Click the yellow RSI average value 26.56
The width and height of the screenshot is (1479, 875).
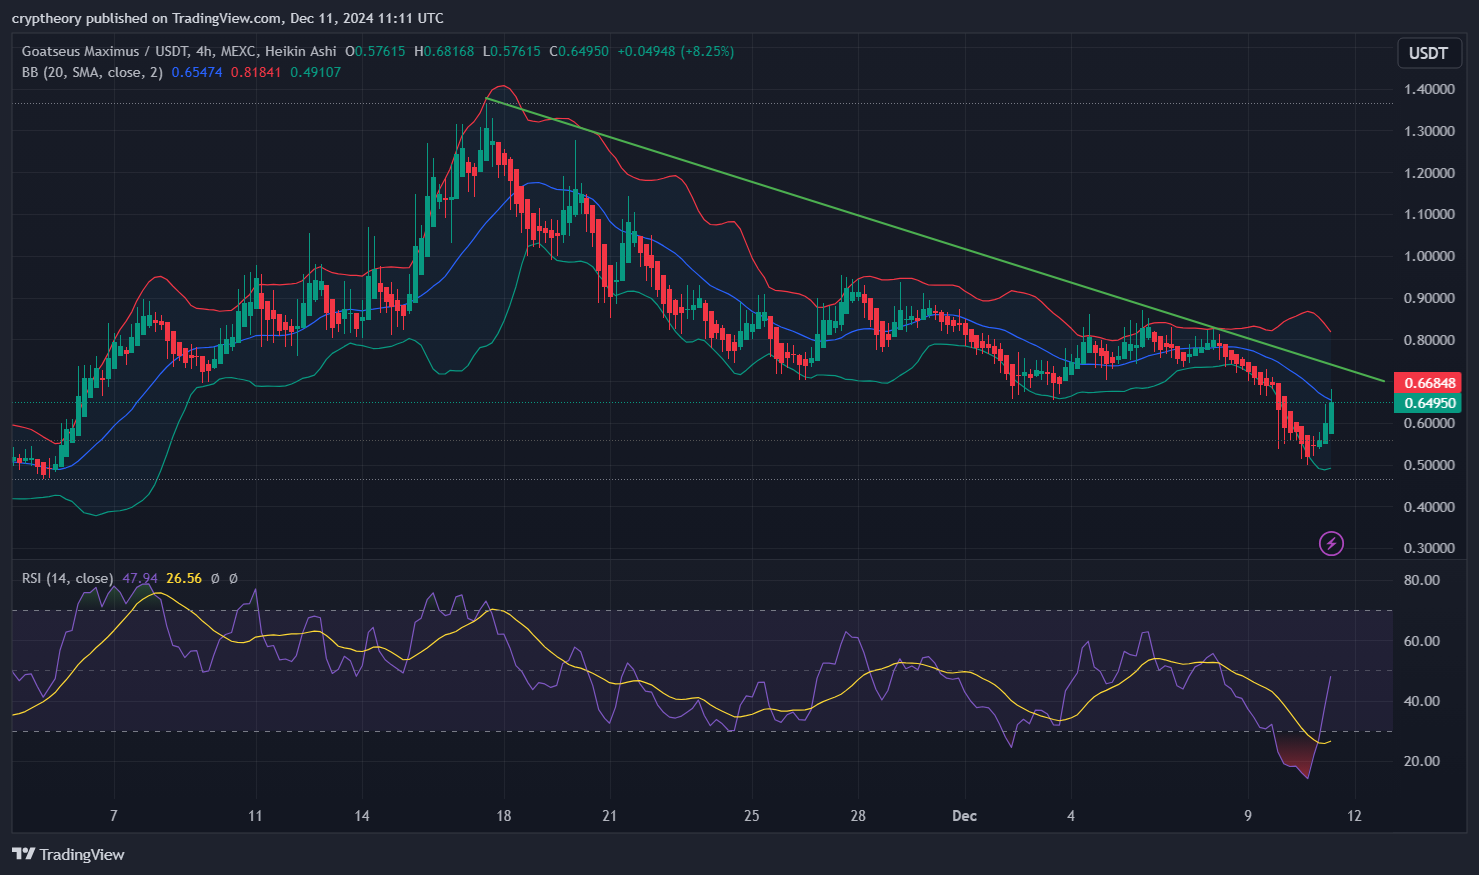pyautogui.click(x=184, y=578)
